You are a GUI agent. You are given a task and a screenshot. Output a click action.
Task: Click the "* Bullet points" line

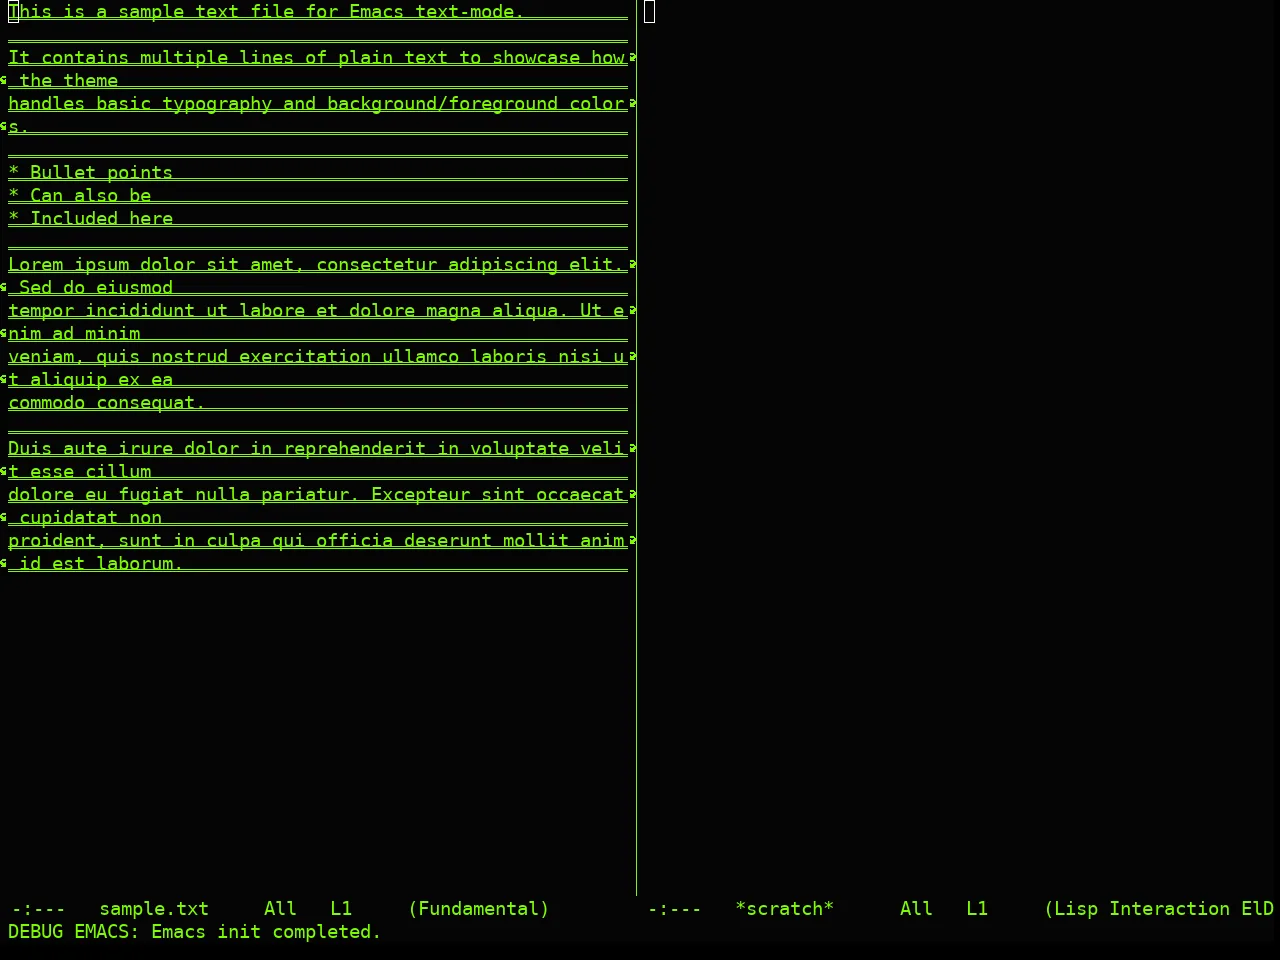pos(91,173)
